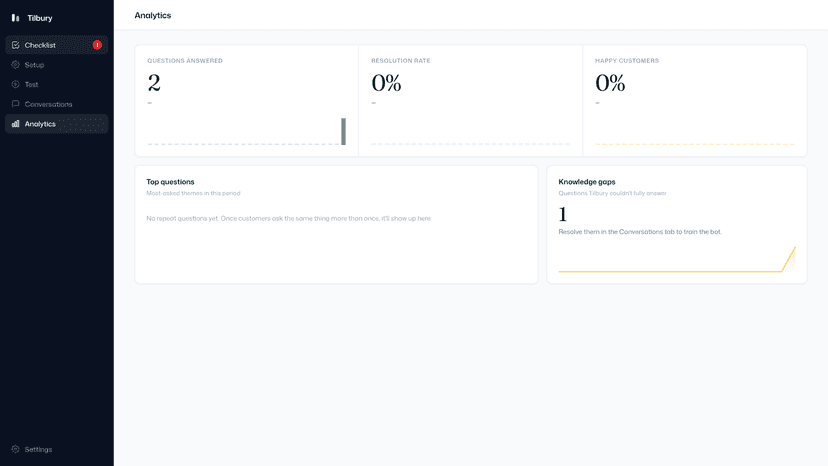Click the red alert badge on Checklist
Image resolution: width=828 pixels, height=466 pixels.
97,45
